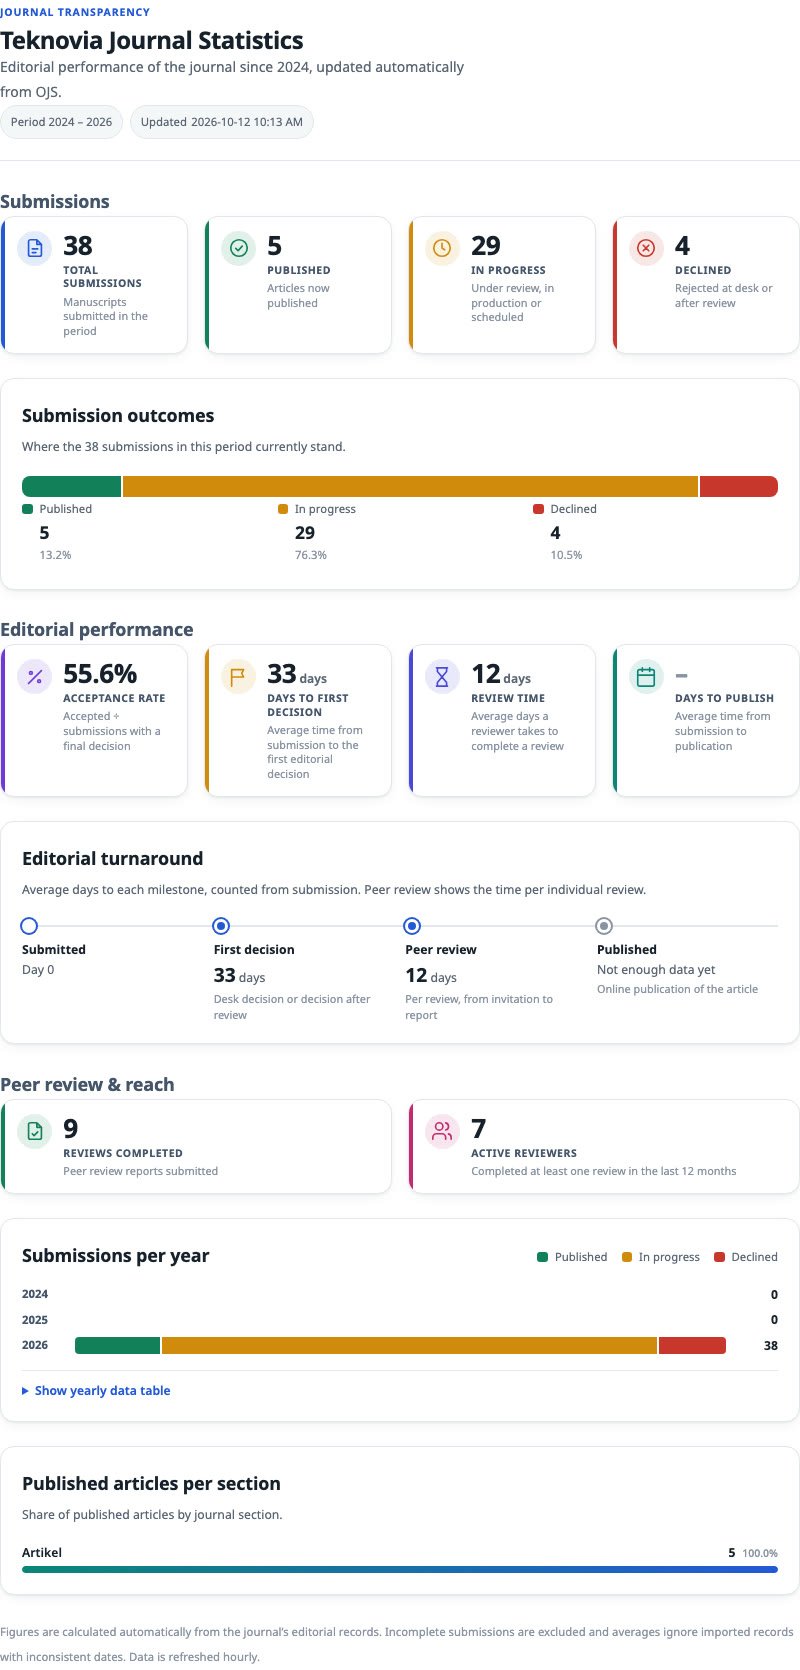800x1670 pixels.
Task: Click the document icon on Total Submissions card
Action: click(35, 248)
